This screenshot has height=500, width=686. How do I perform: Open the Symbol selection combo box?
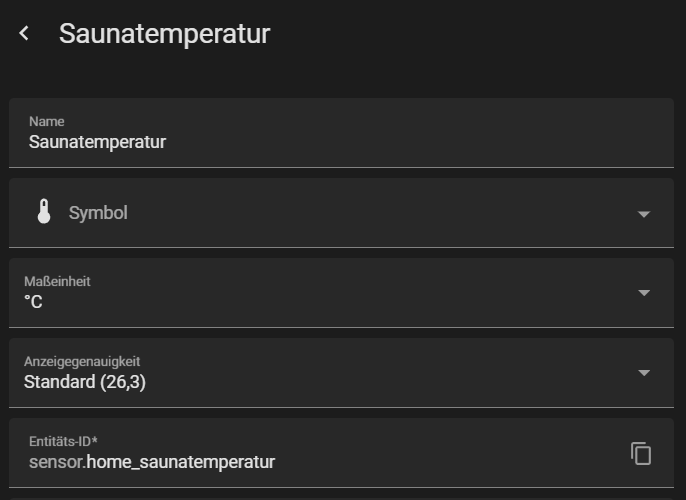coord(340,213)
